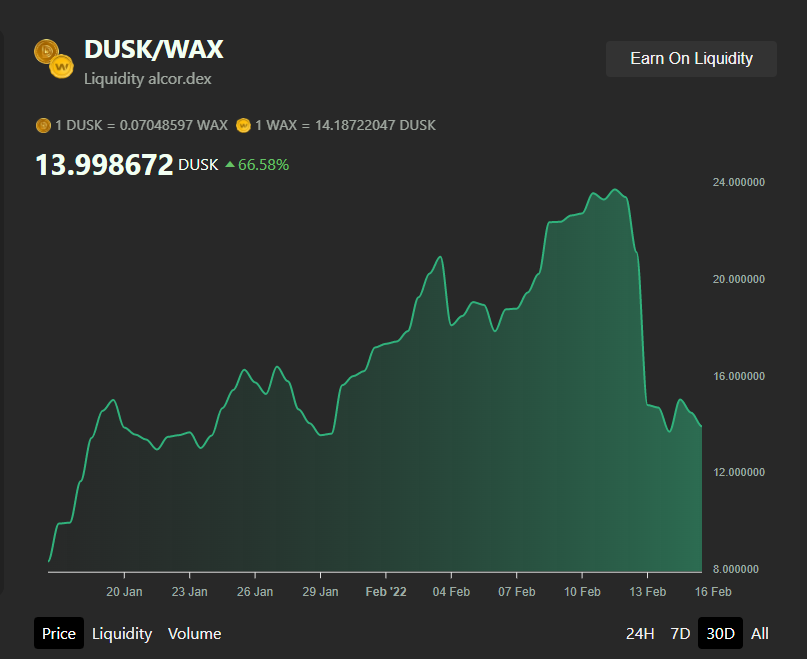Click the chart line's rightmost end point
This screenshot has height=659, width=807.
pyautogui.click(x=701, y=426)
